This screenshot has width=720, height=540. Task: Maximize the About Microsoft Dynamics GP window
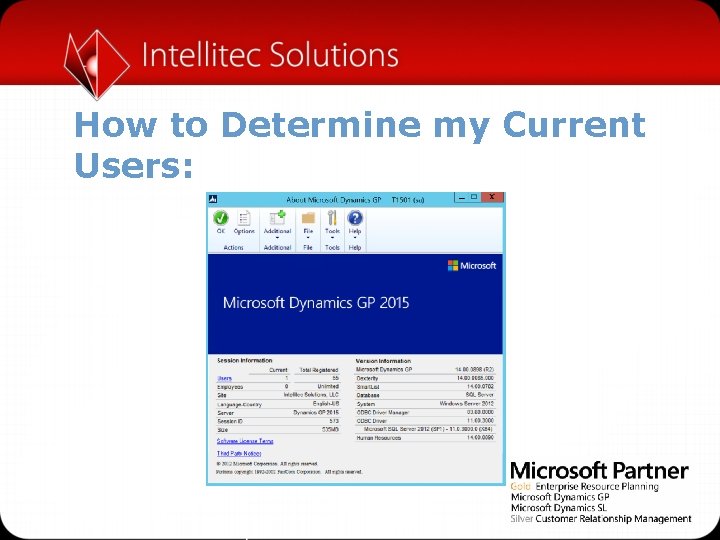coord(474,197)
